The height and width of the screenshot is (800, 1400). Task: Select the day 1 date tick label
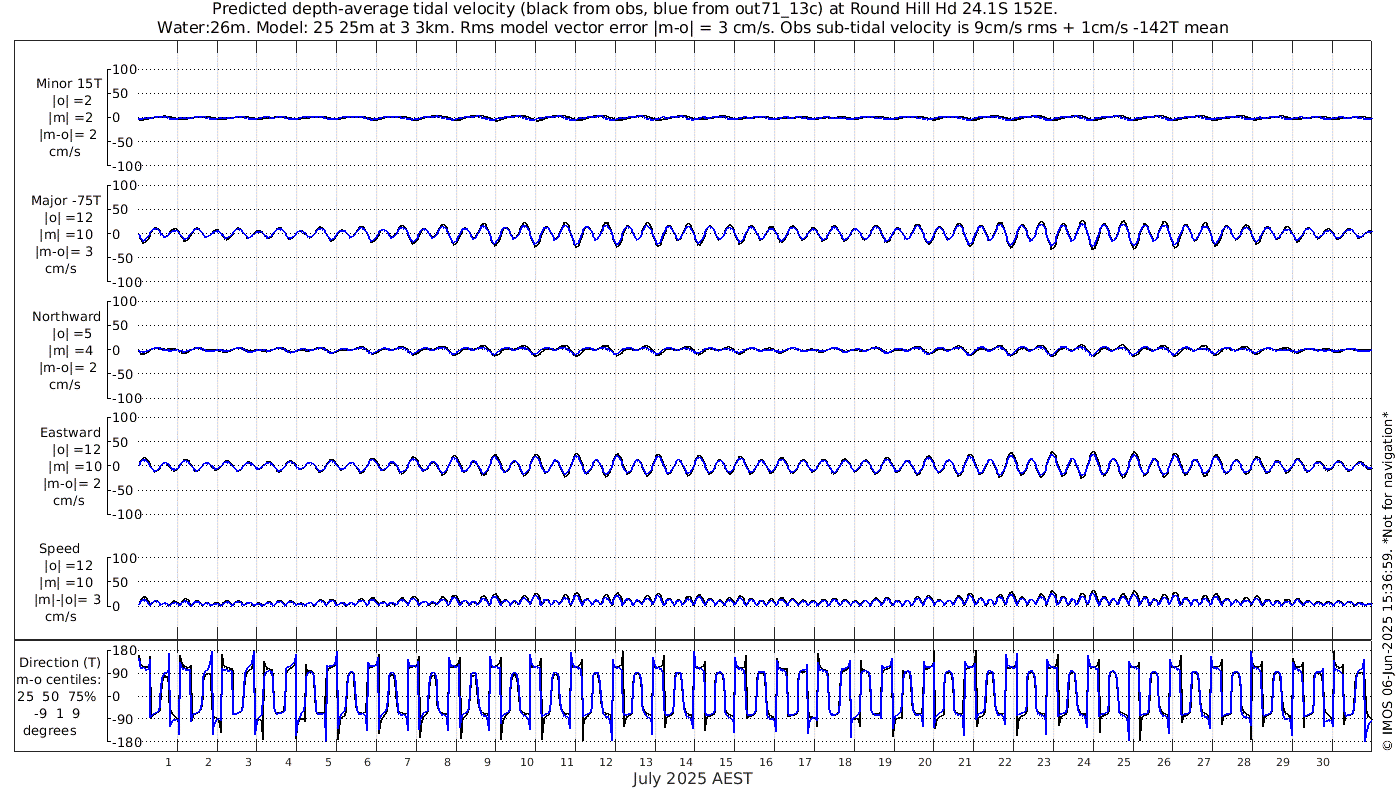tap(168, 762)
